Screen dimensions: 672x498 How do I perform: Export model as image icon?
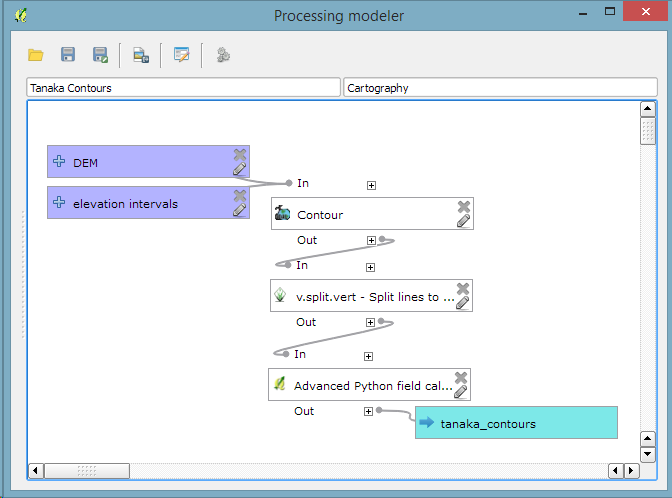(x=141, y=55)
